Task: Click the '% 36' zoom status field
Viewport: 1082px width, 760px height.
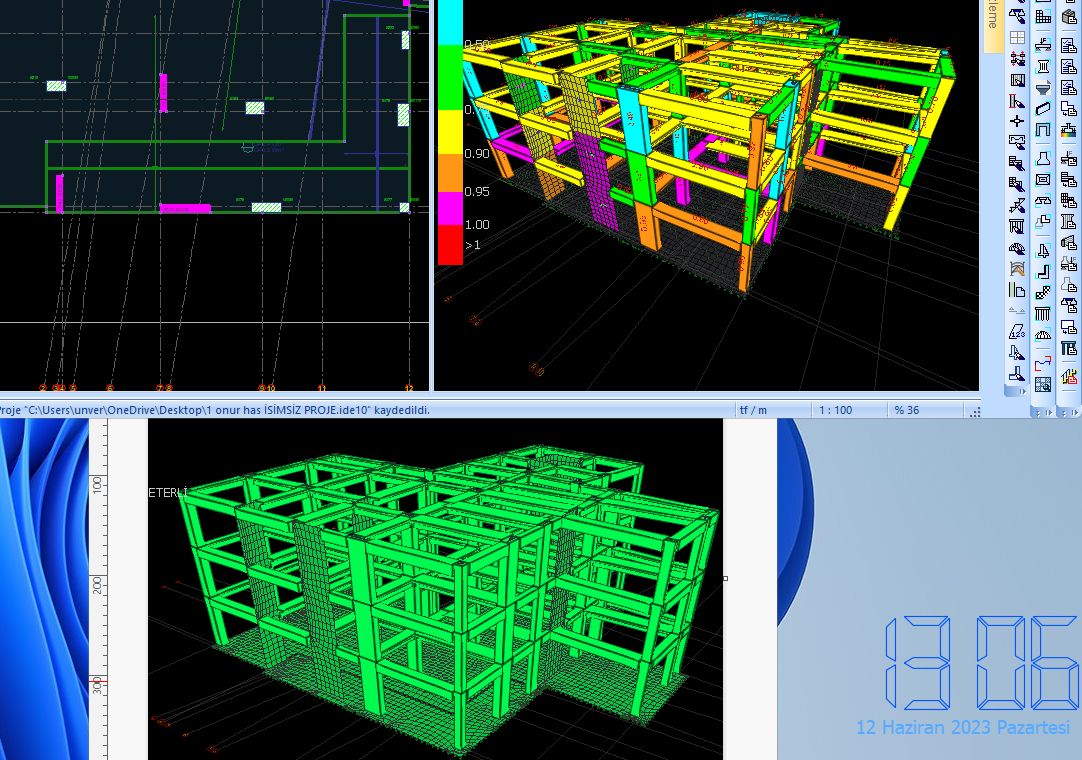Action: tap(907, 410)
